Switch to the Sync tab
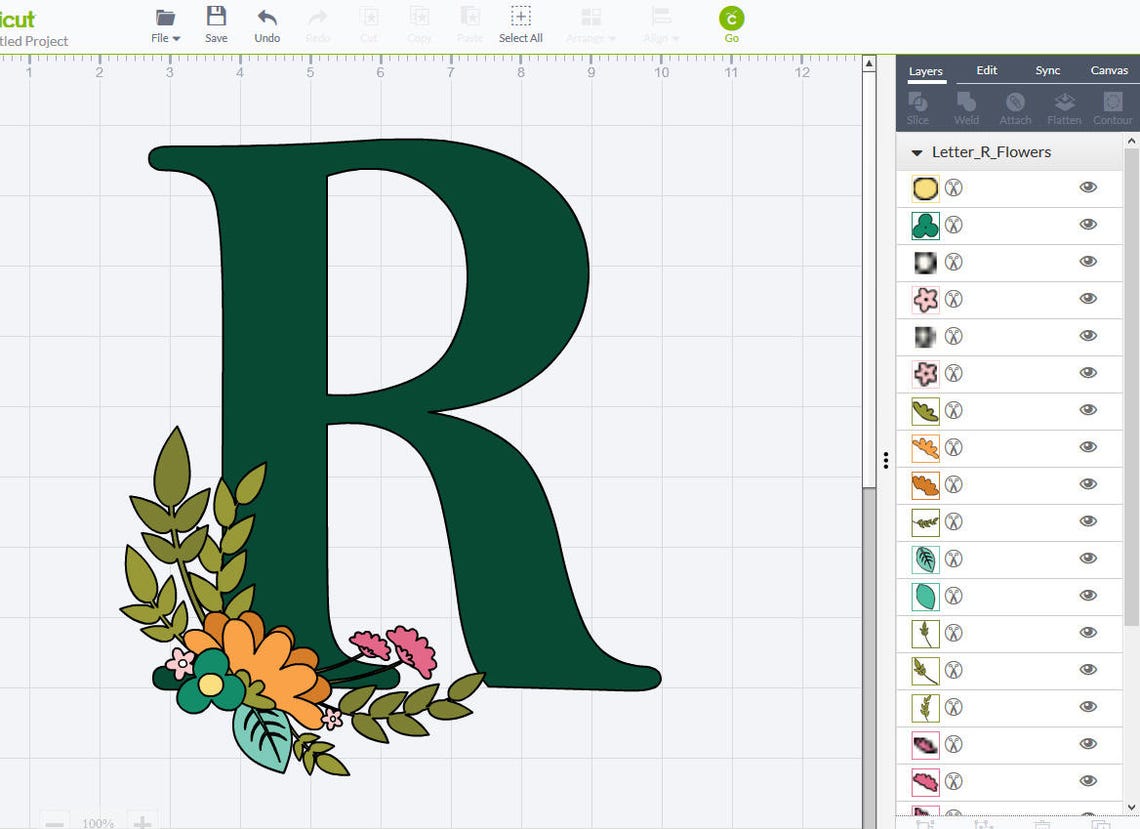 tap(1048, 70)
